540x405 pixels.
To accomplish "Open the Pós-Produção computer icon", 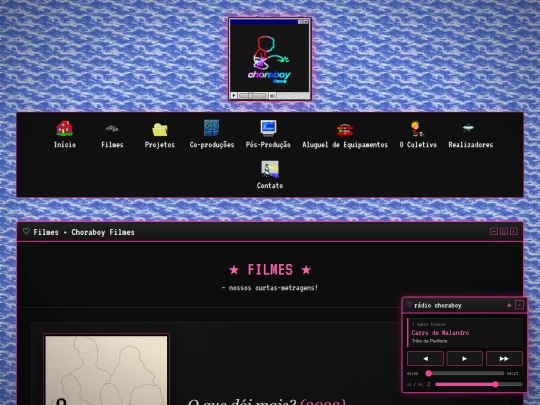I will (268, 128).
